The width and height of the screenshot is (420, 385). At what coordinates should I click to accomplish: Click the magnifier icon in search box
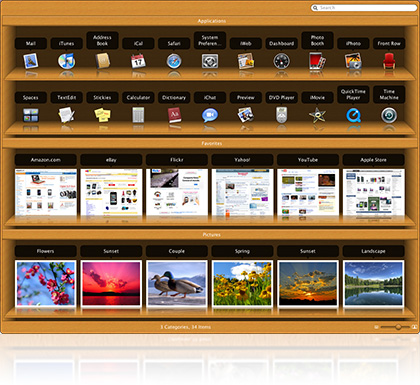click(315, 8)
